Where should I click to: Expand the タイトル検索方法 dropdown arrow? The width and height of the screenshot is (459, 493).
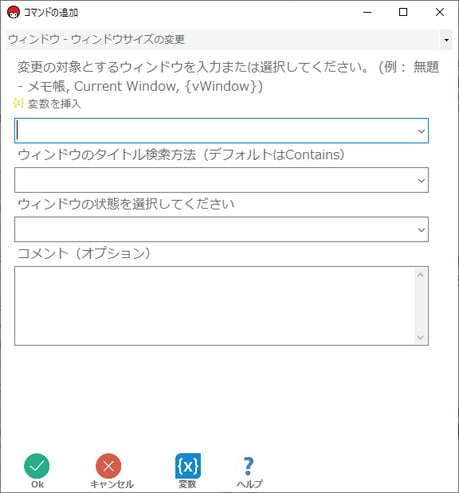tap(421, 180)
